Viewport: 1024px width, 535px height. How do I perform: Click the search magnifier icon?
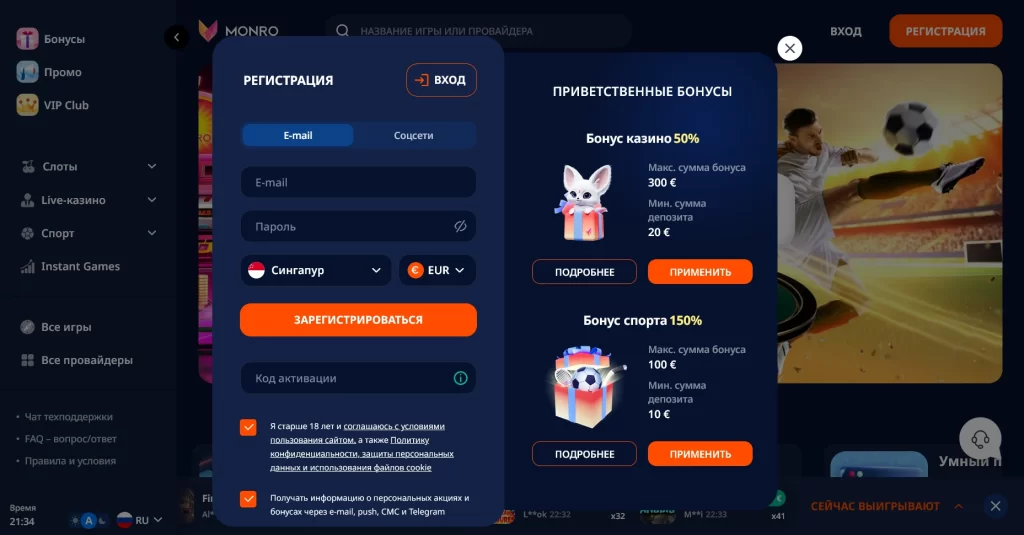(x=342, y=31)
